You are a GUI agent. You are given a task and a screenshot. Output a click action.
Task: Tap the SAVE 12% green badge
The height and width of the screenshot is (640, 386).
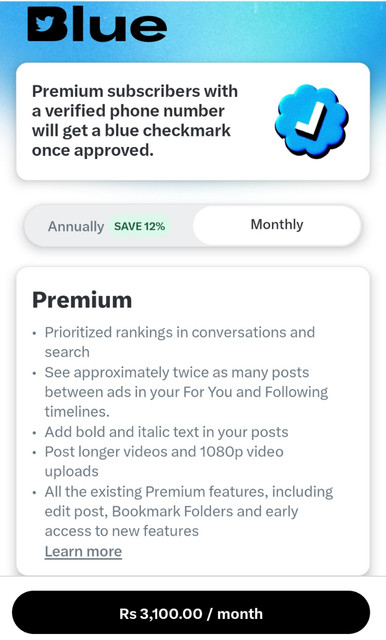pos(140,226)
